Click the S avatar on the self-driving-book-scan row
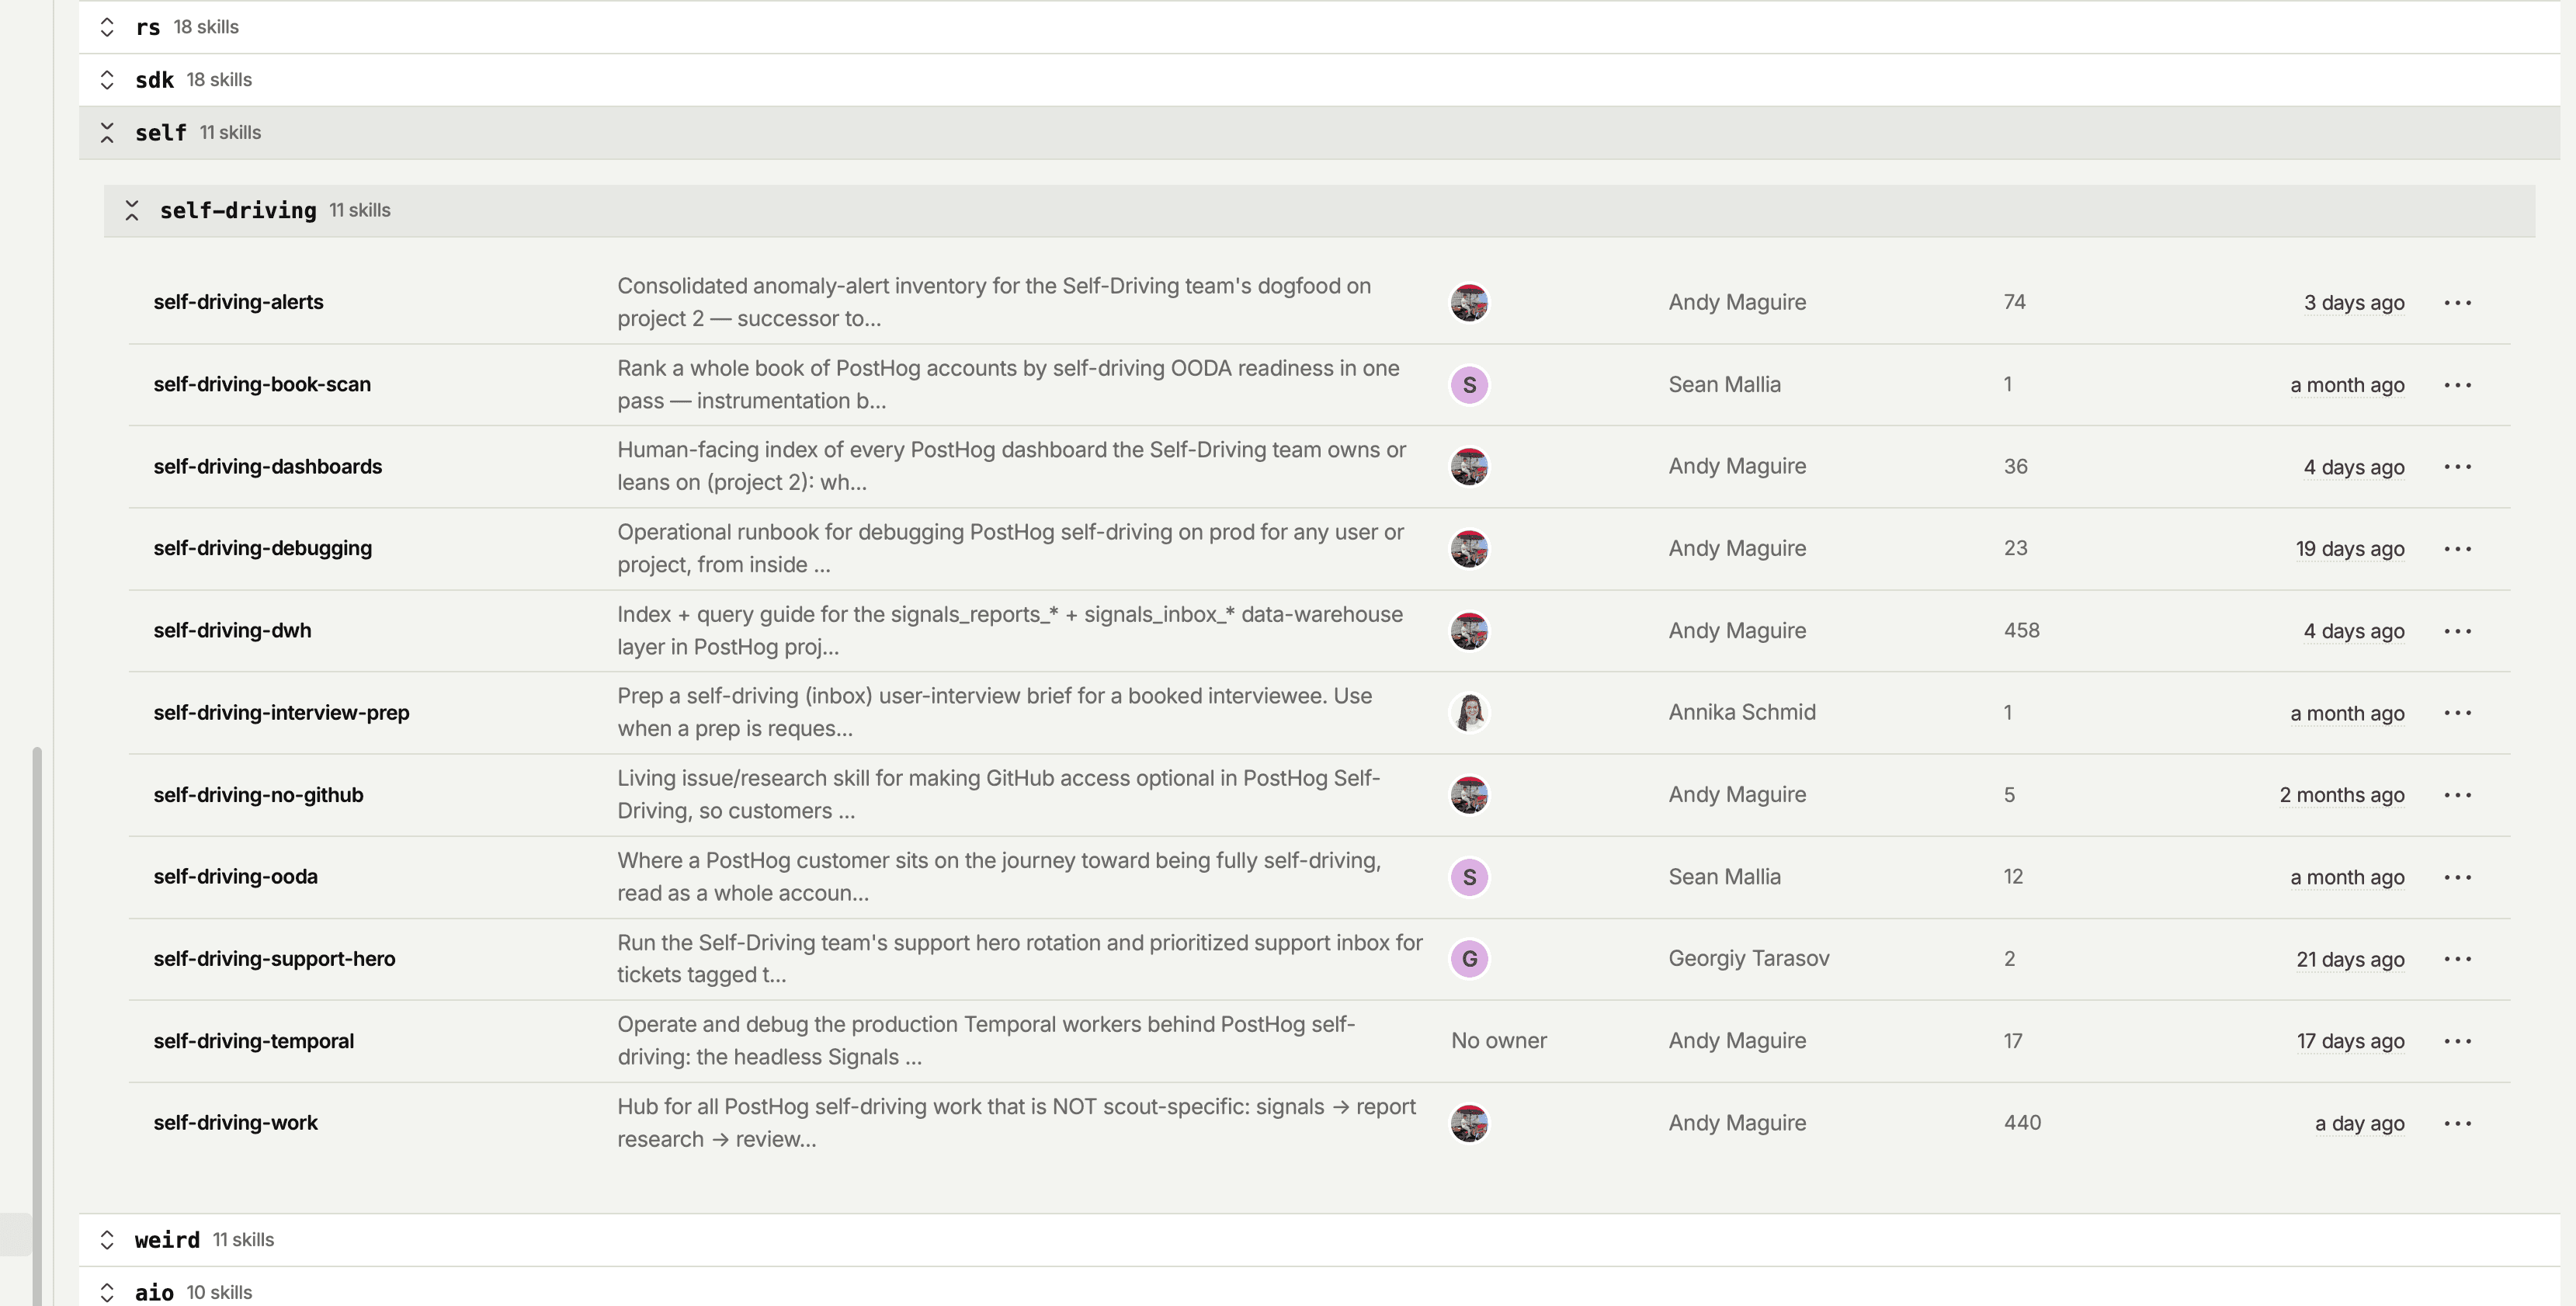This screenshot has width=2576, height=1306. 1469,384
